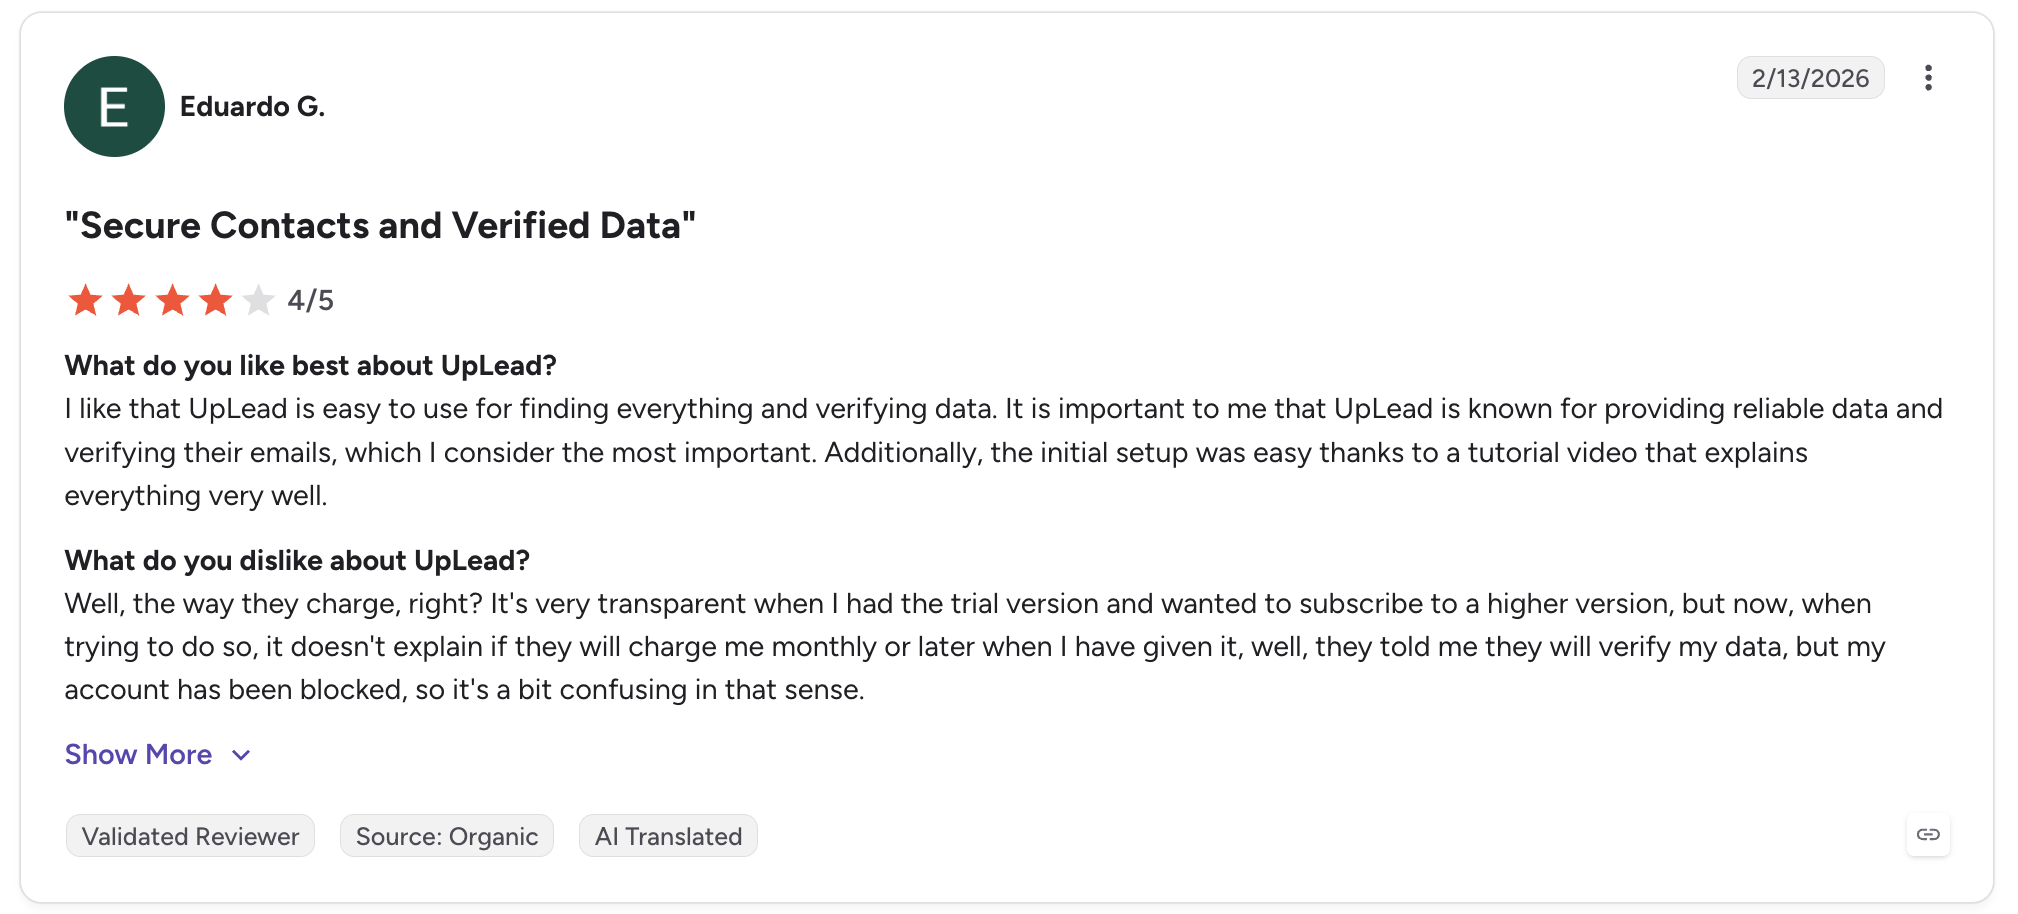Click the 4/5 rating score text
The width and height of the screenshot is (2018, 914).
coord(310,300)
